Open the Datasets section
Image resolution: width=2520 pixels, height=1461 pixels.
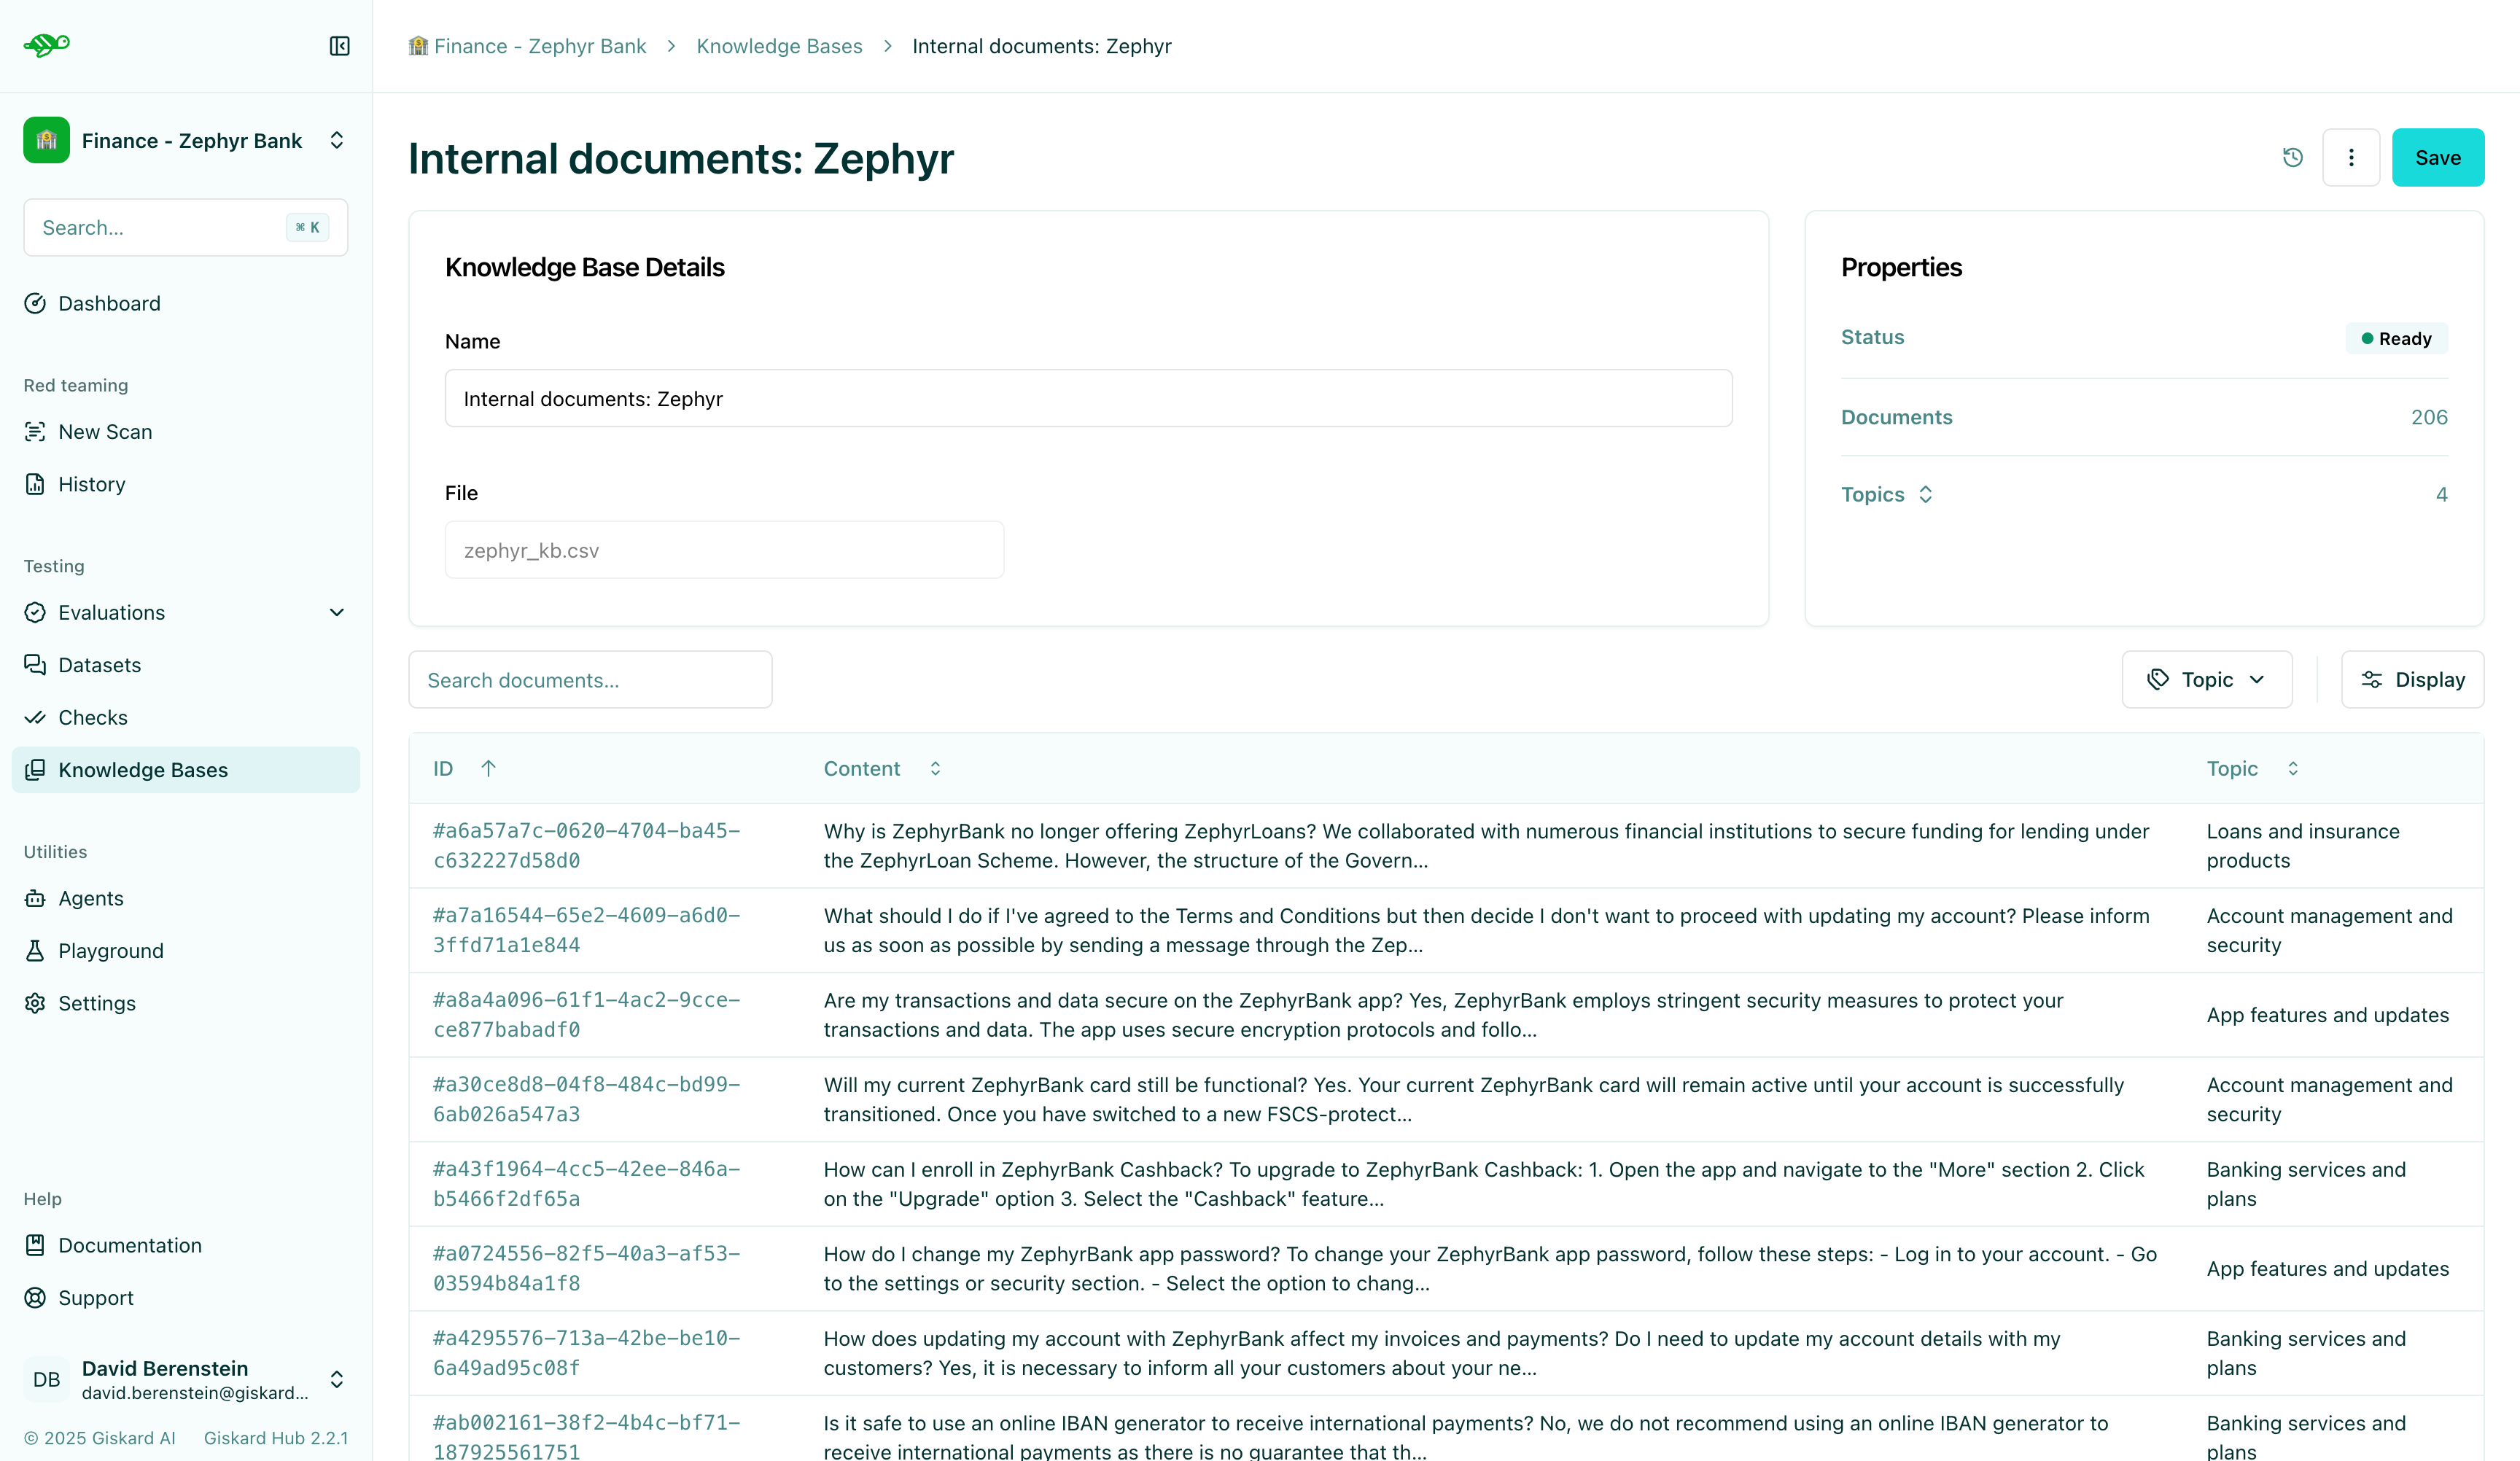100,664
